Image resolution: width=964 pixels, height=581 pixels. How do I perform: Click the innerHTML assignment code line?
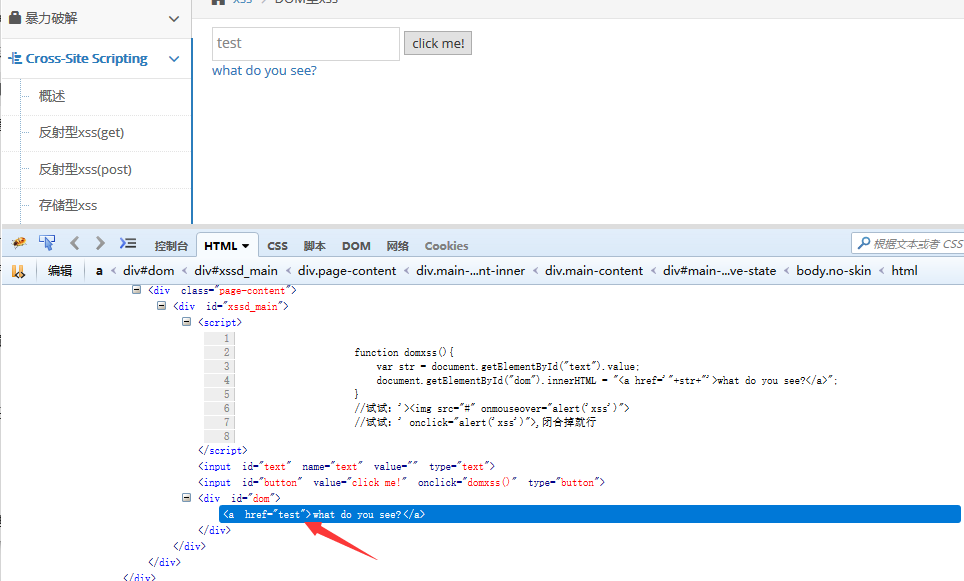pos(607,381)
